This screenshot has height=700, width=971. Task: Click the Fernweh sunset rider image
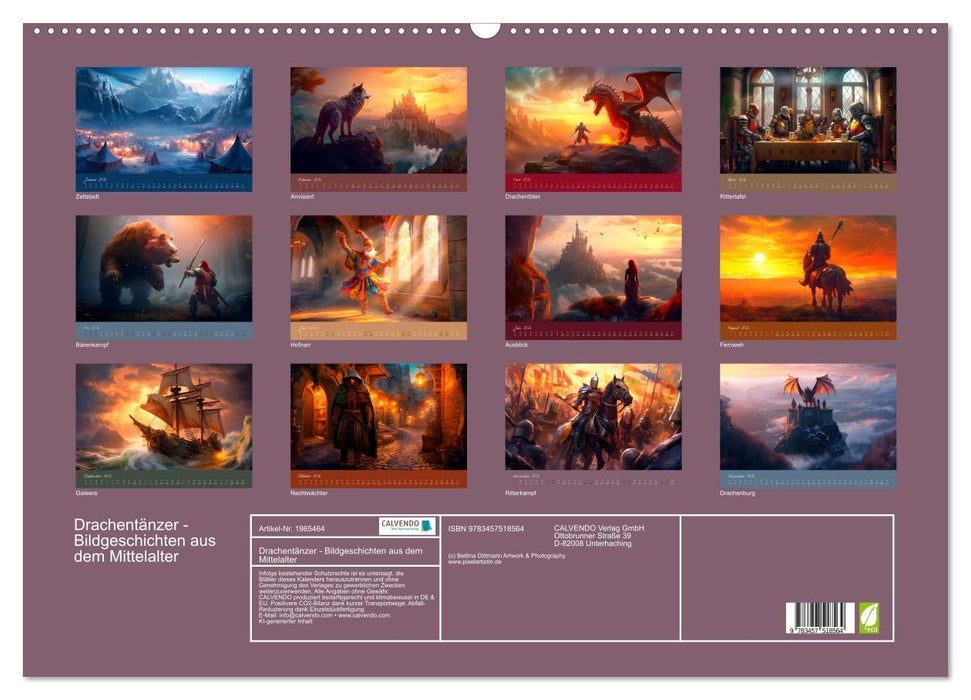pos(808,269)
